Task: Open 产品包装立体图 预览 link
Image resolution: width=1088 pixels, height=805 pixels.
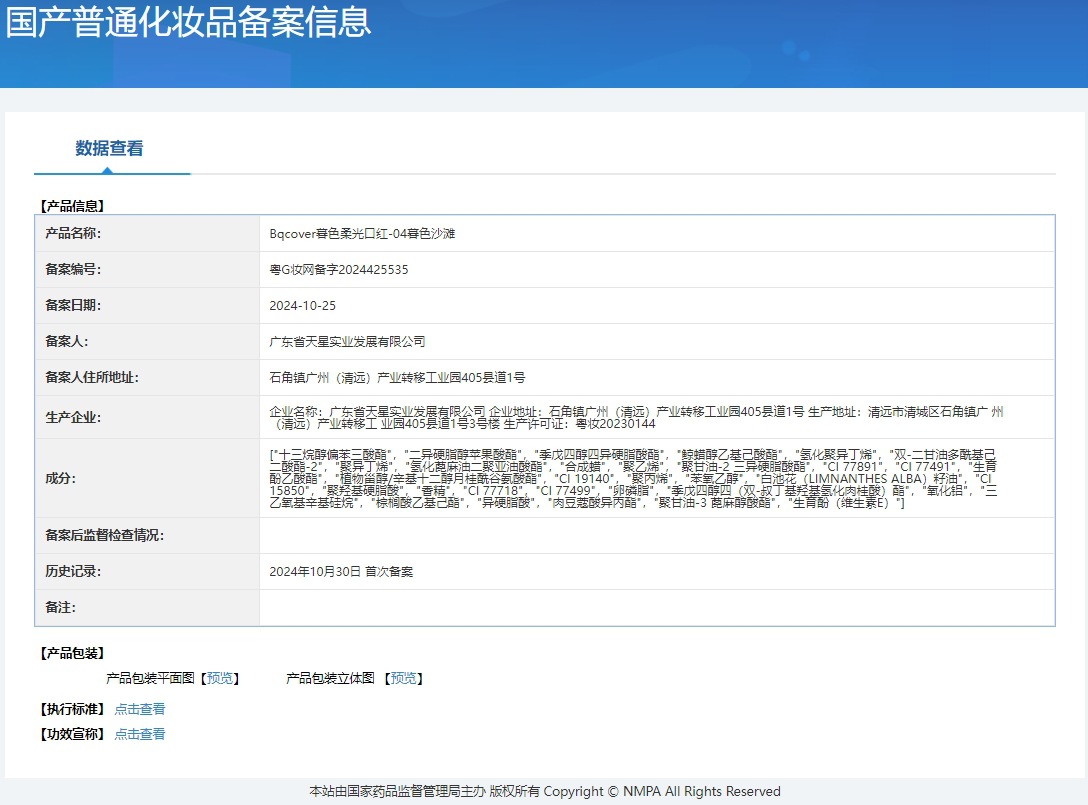Action: coord(404,678)
